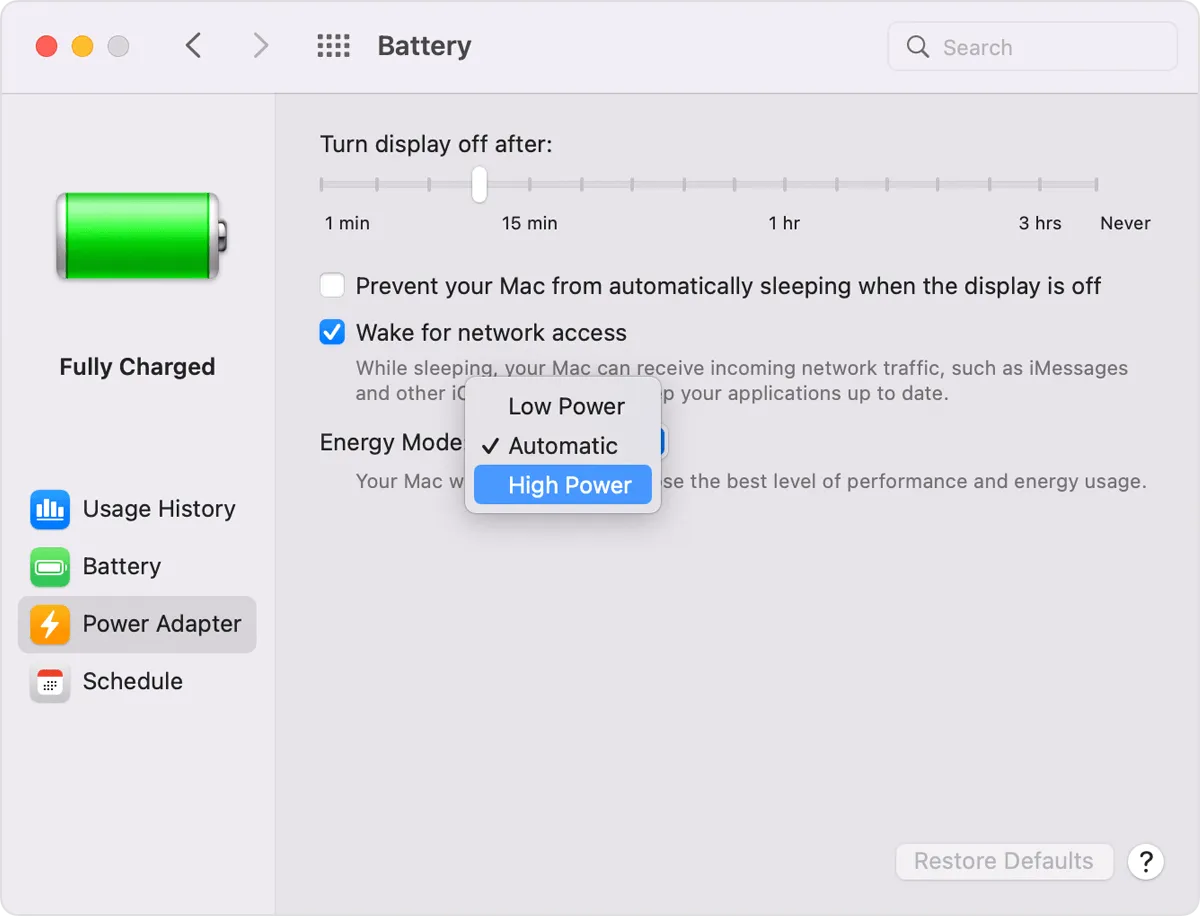Enable preventing Mac from sleeping when display off

[x=331, y=285]
